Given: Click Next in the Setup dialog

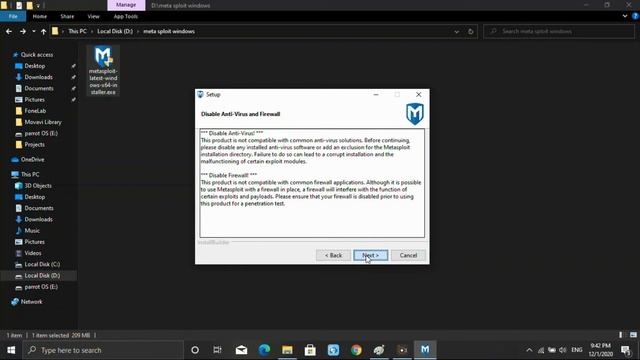Looking at the screenshot, I should (371, 255).
